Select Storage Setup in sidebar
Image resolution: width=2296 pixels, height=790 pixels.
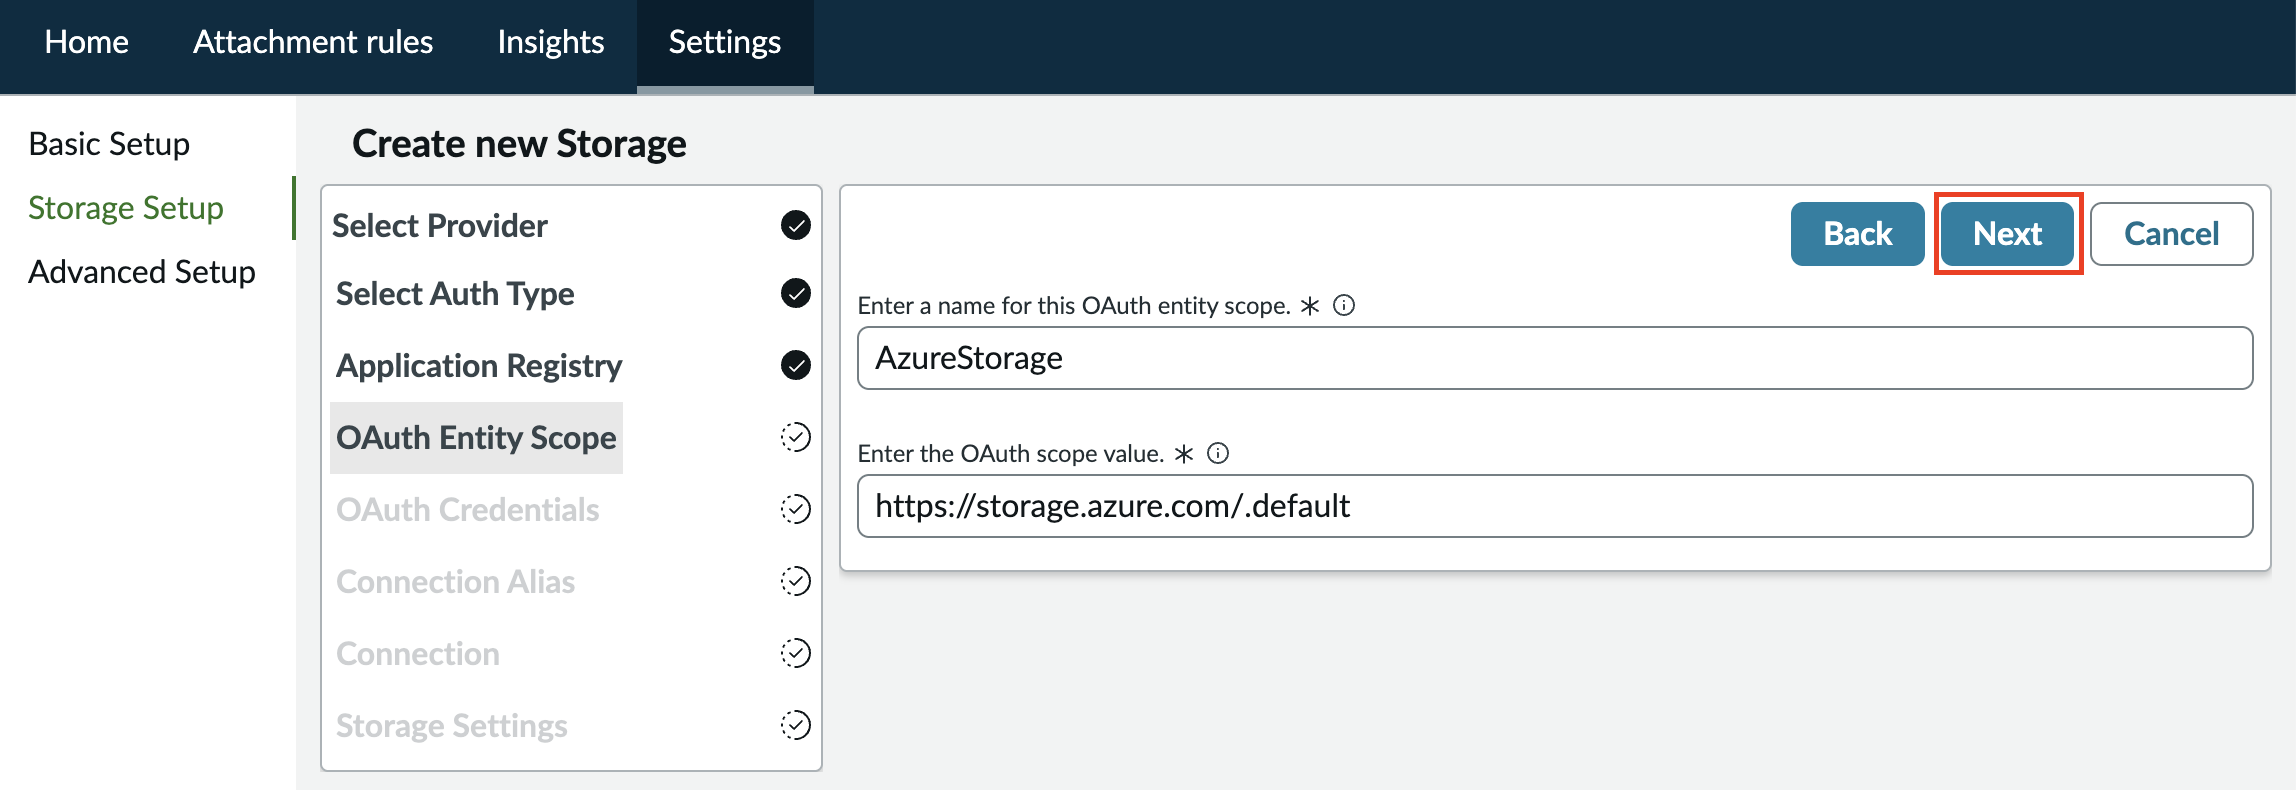[x=126, y=208]
